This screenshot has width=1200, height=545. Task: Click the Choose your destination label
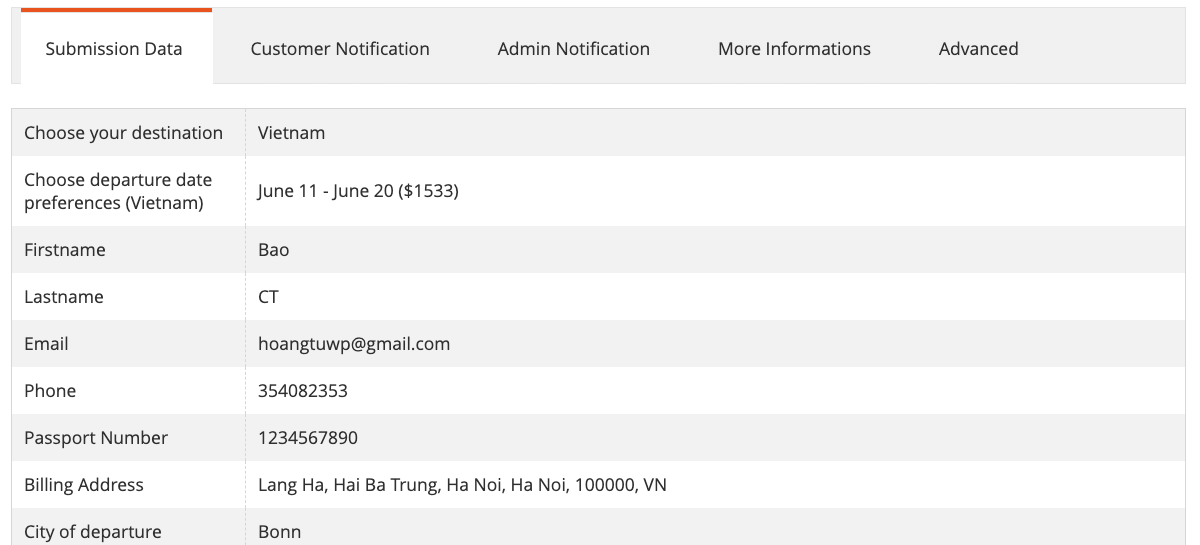coord(123,133)
